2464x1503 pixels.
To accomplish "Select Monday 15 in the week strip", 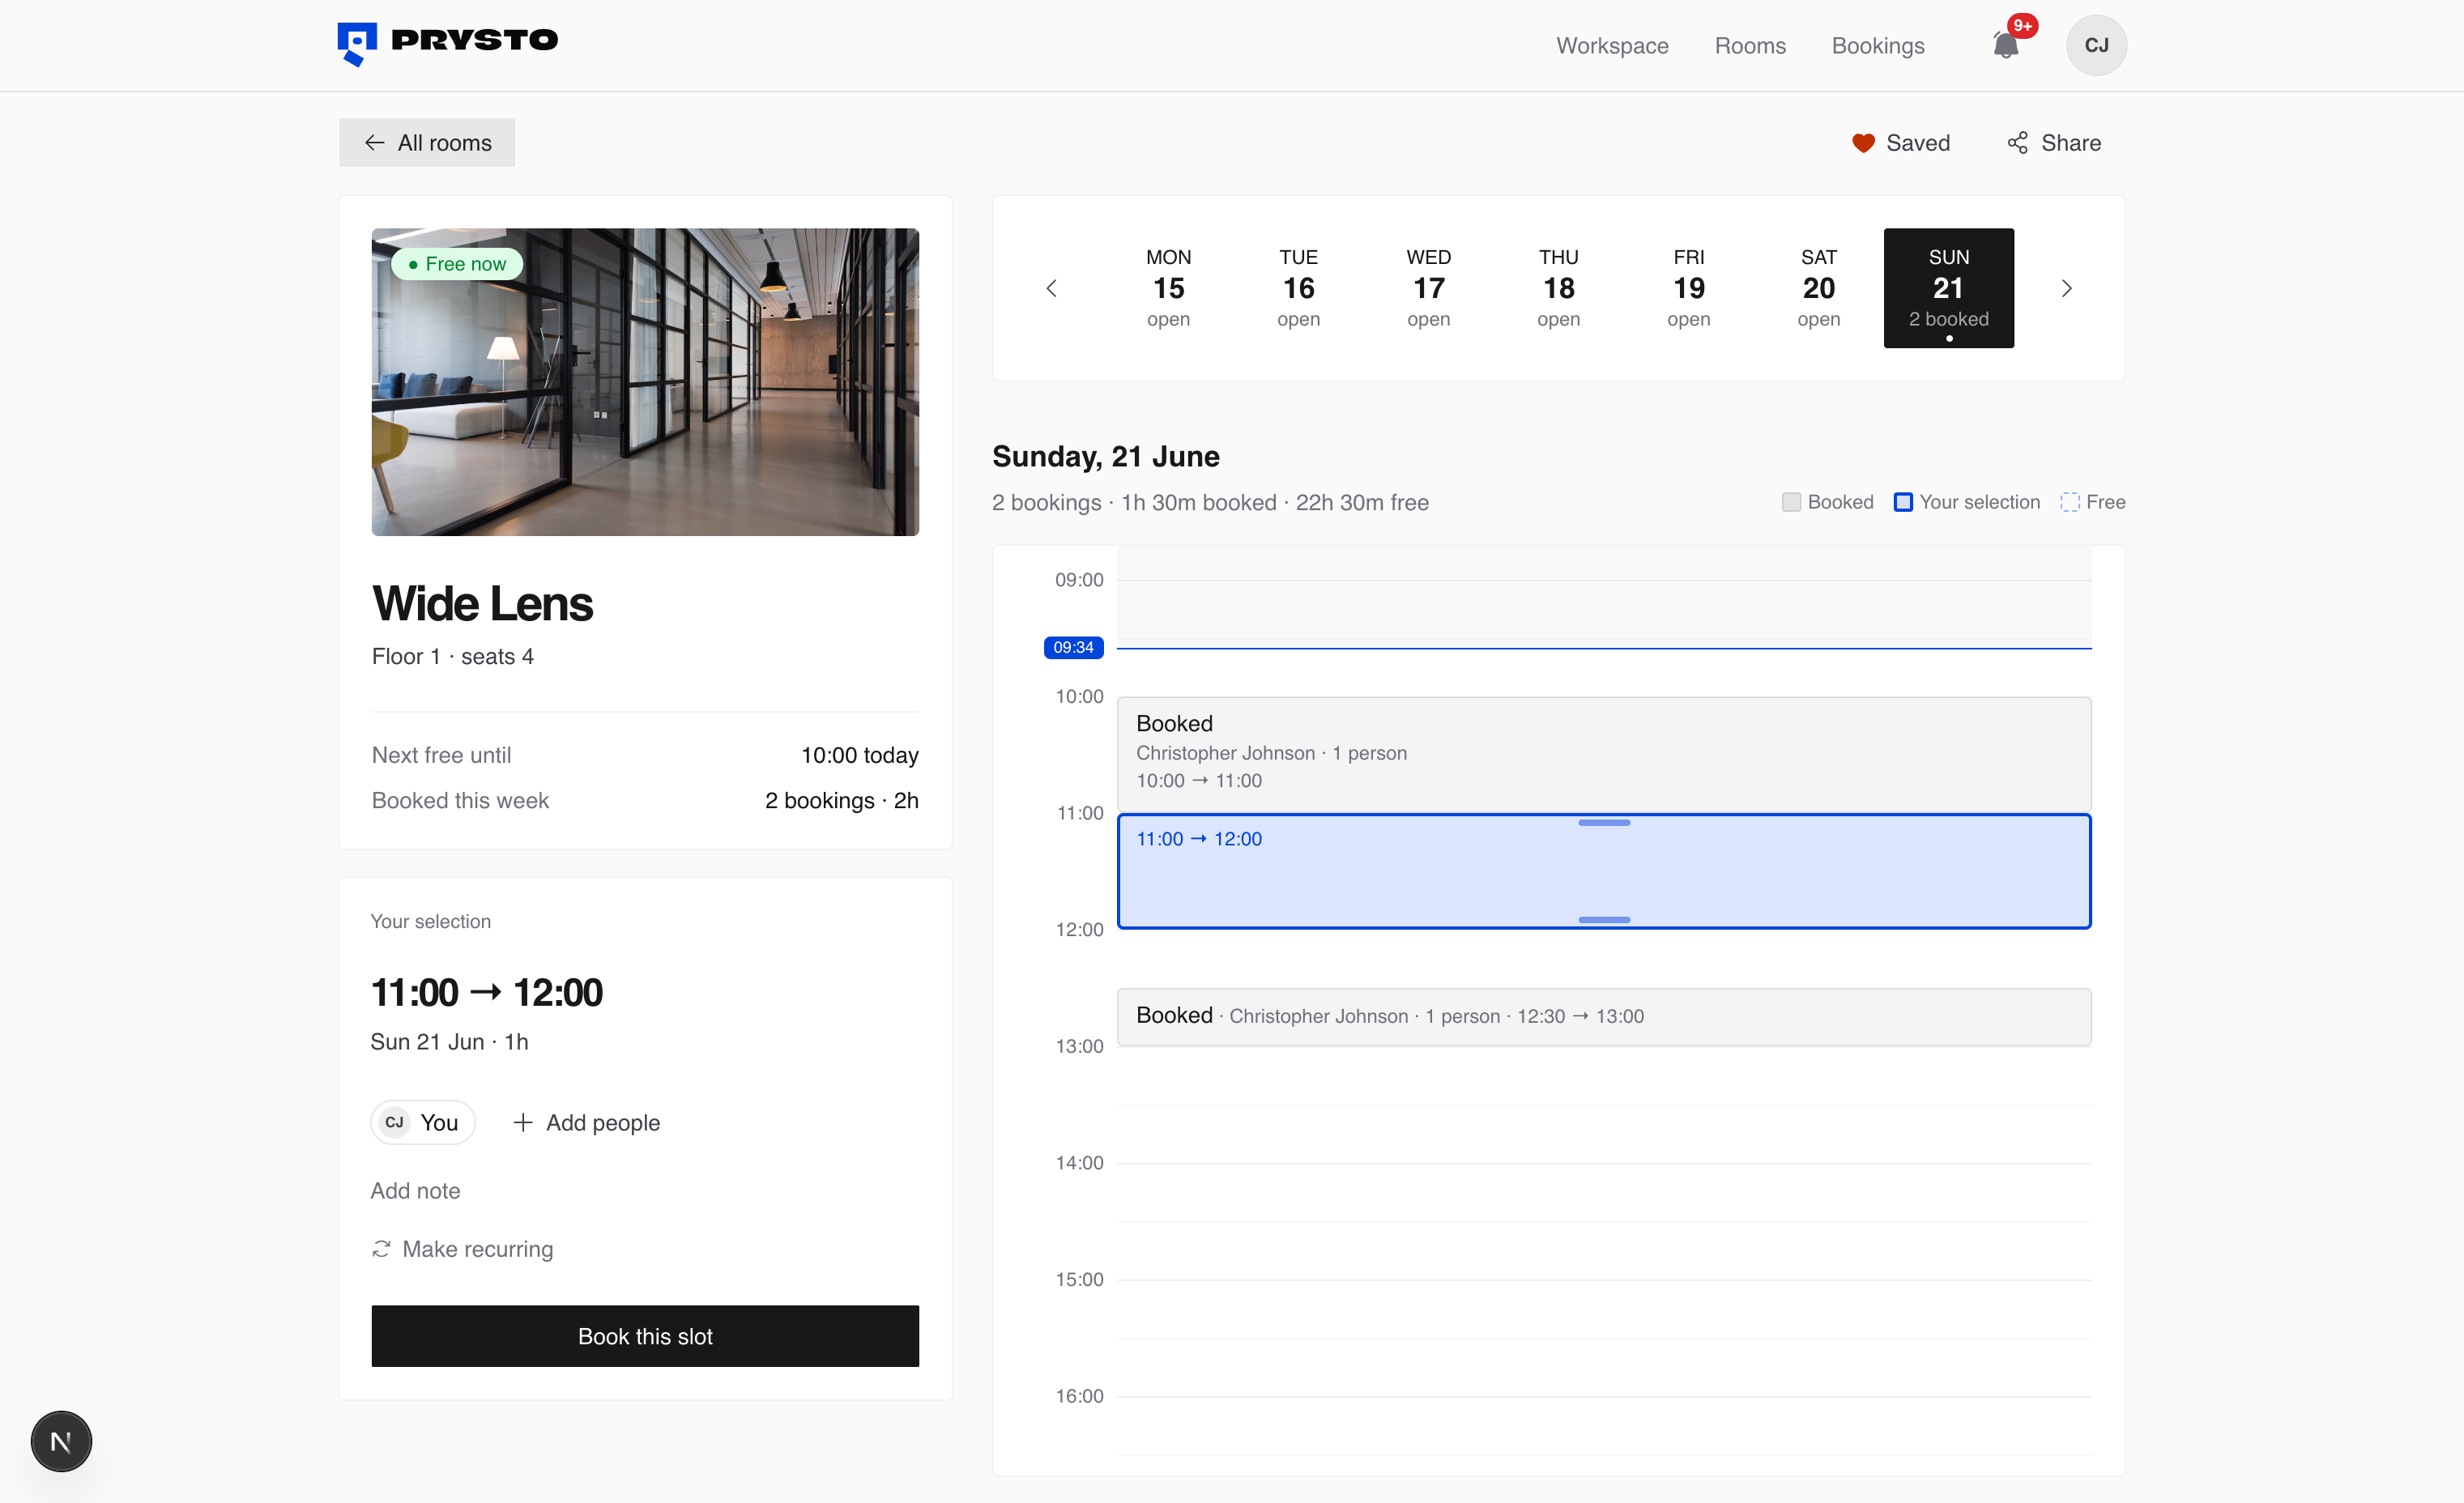I will point(1168,288).
